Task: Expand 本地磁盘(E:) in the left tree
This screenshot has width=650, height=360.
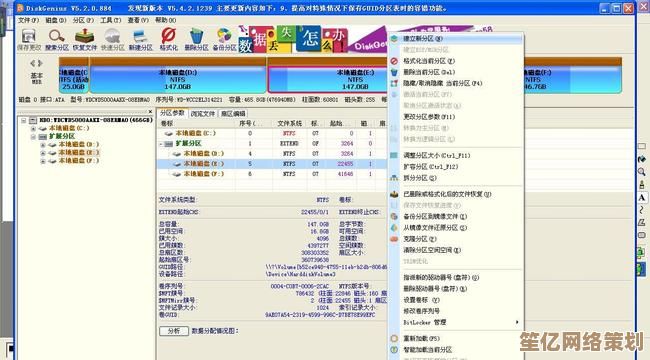Action: tap(43, 153)
